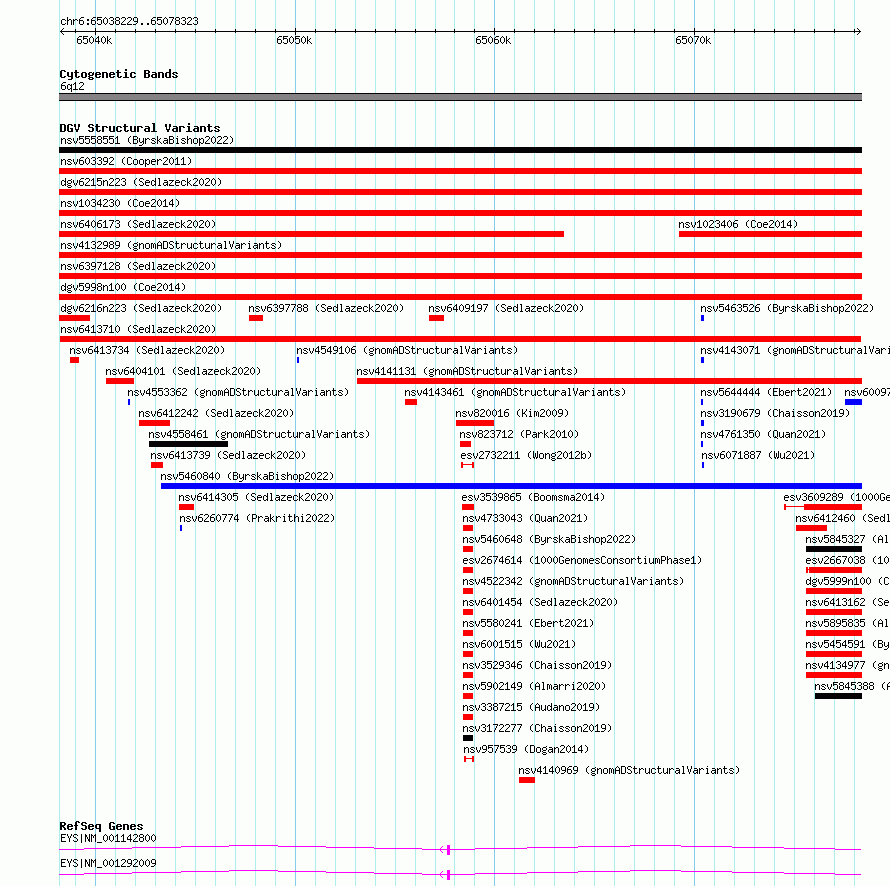Select EYS|NM_001292009 transcript label
This screenshot has width=890, height=886.
click(108, 863)
